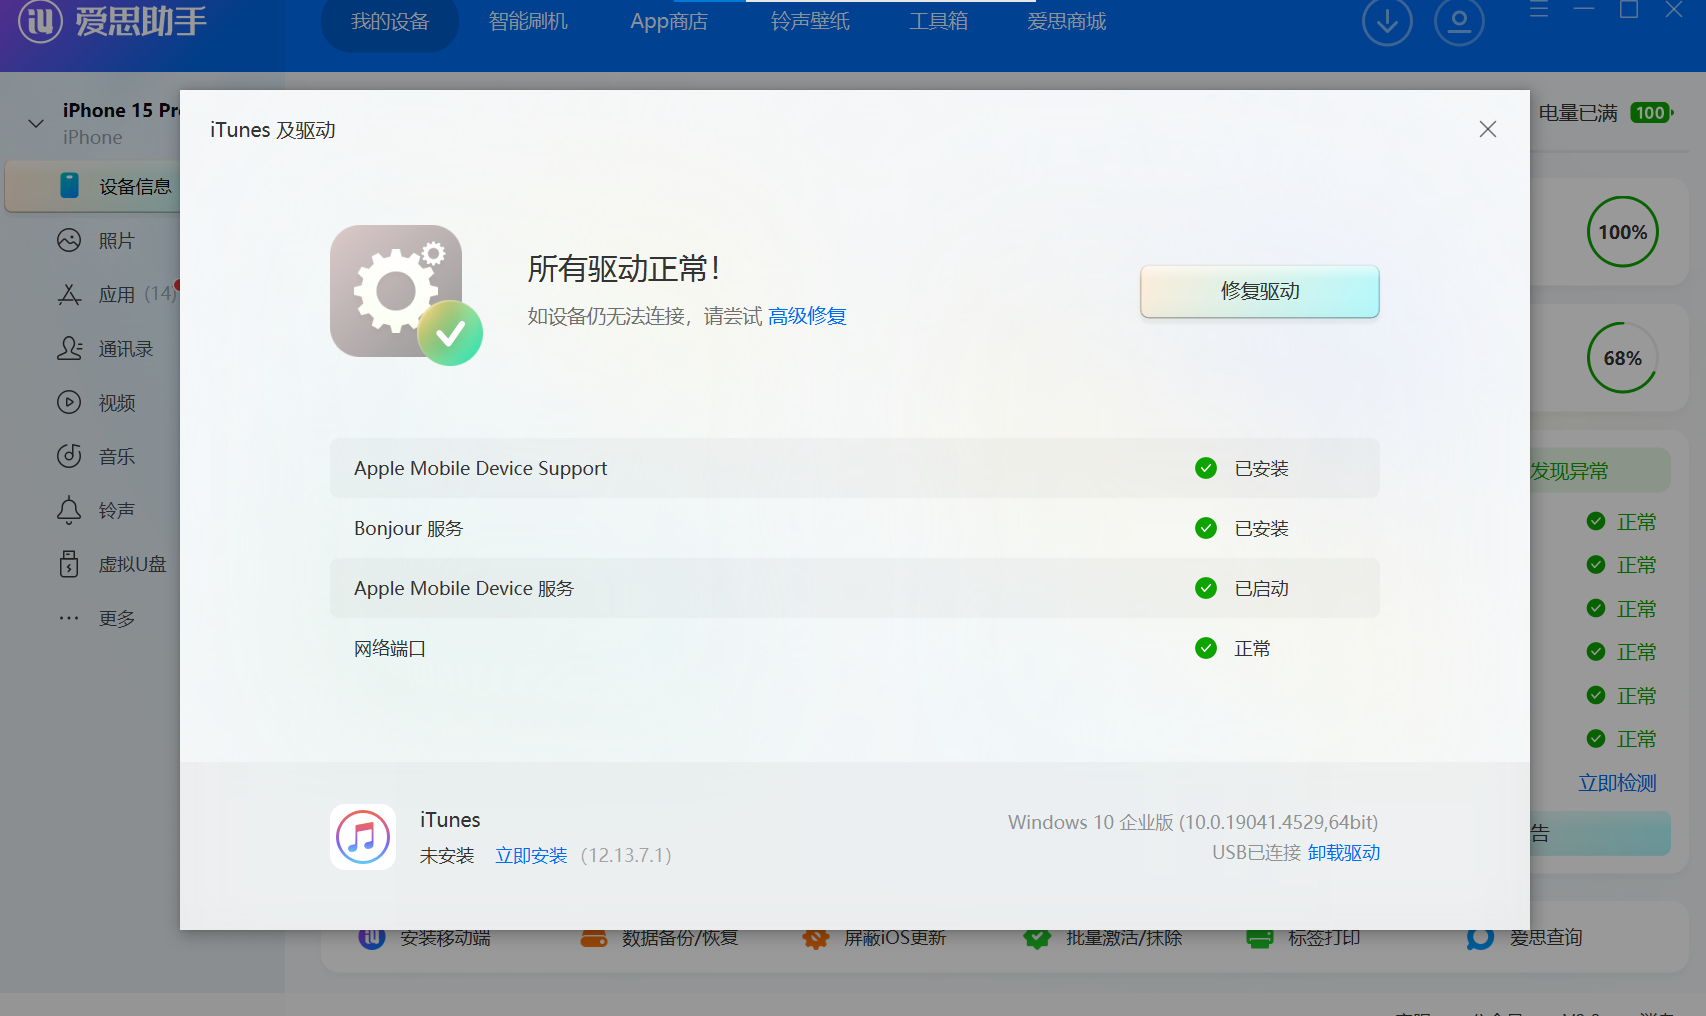Click the 爱思查询 tool icon

[x=1480, y=938]
